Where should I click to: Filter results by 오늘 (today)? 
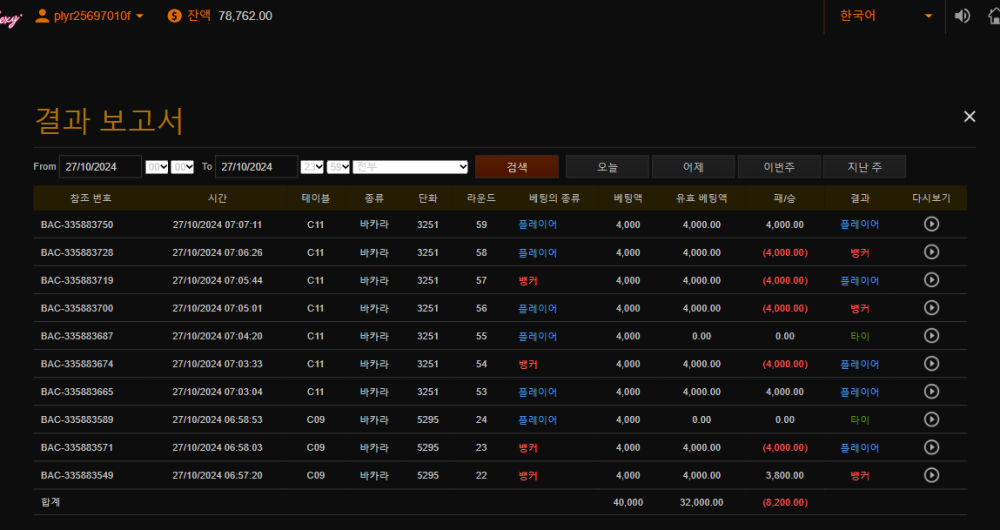point(607,167)
